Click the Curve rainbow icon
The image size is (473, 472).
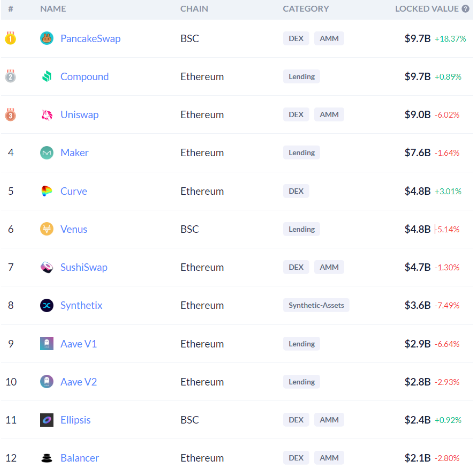coord(47,191)
